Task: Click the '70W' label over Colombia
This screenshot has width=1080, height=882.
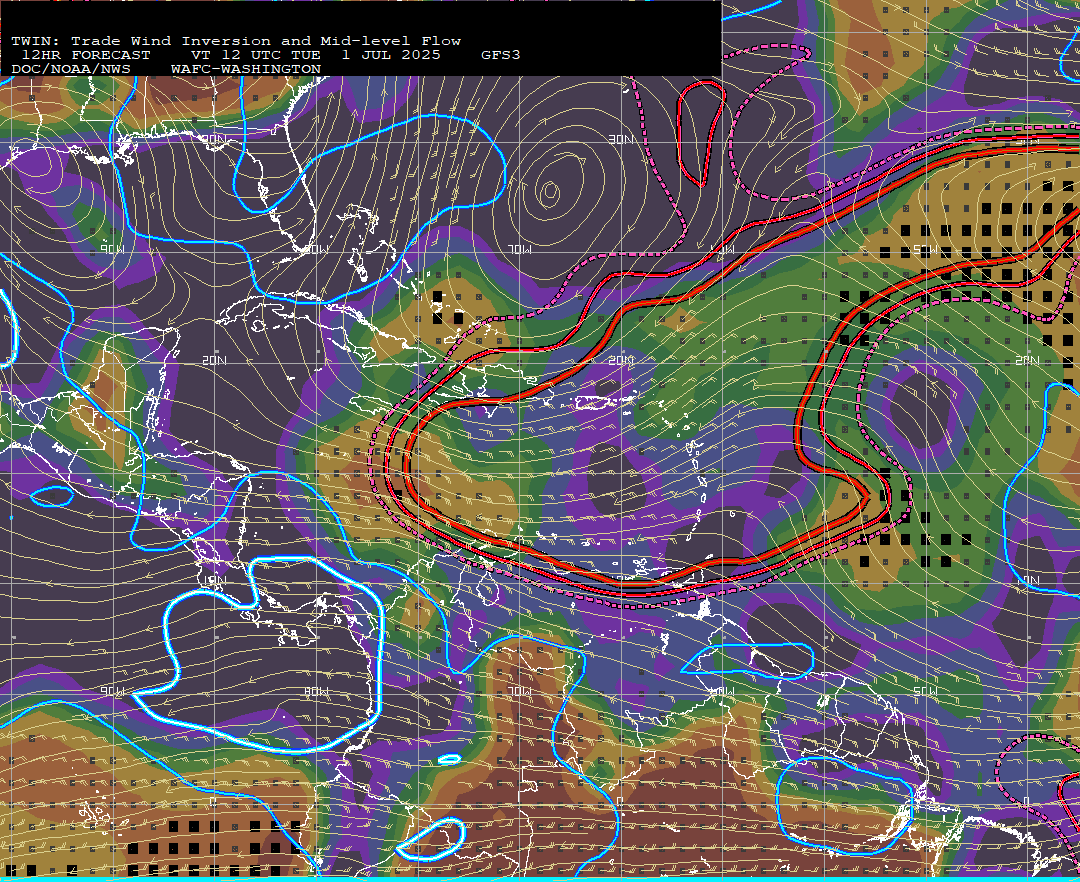Action: pos(519,691)
